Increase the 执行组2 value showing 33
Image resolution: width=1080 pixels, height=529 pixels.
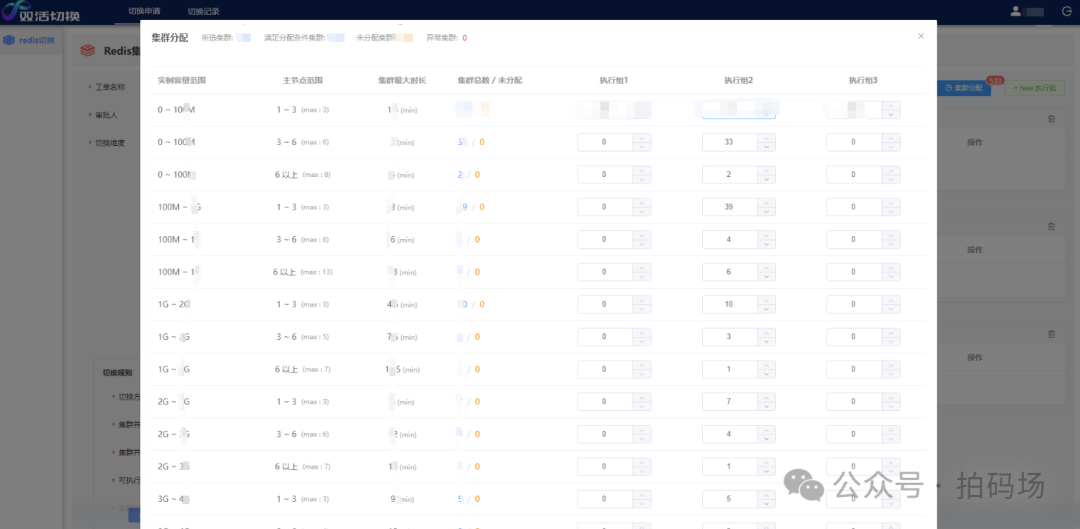click(767, 138)
